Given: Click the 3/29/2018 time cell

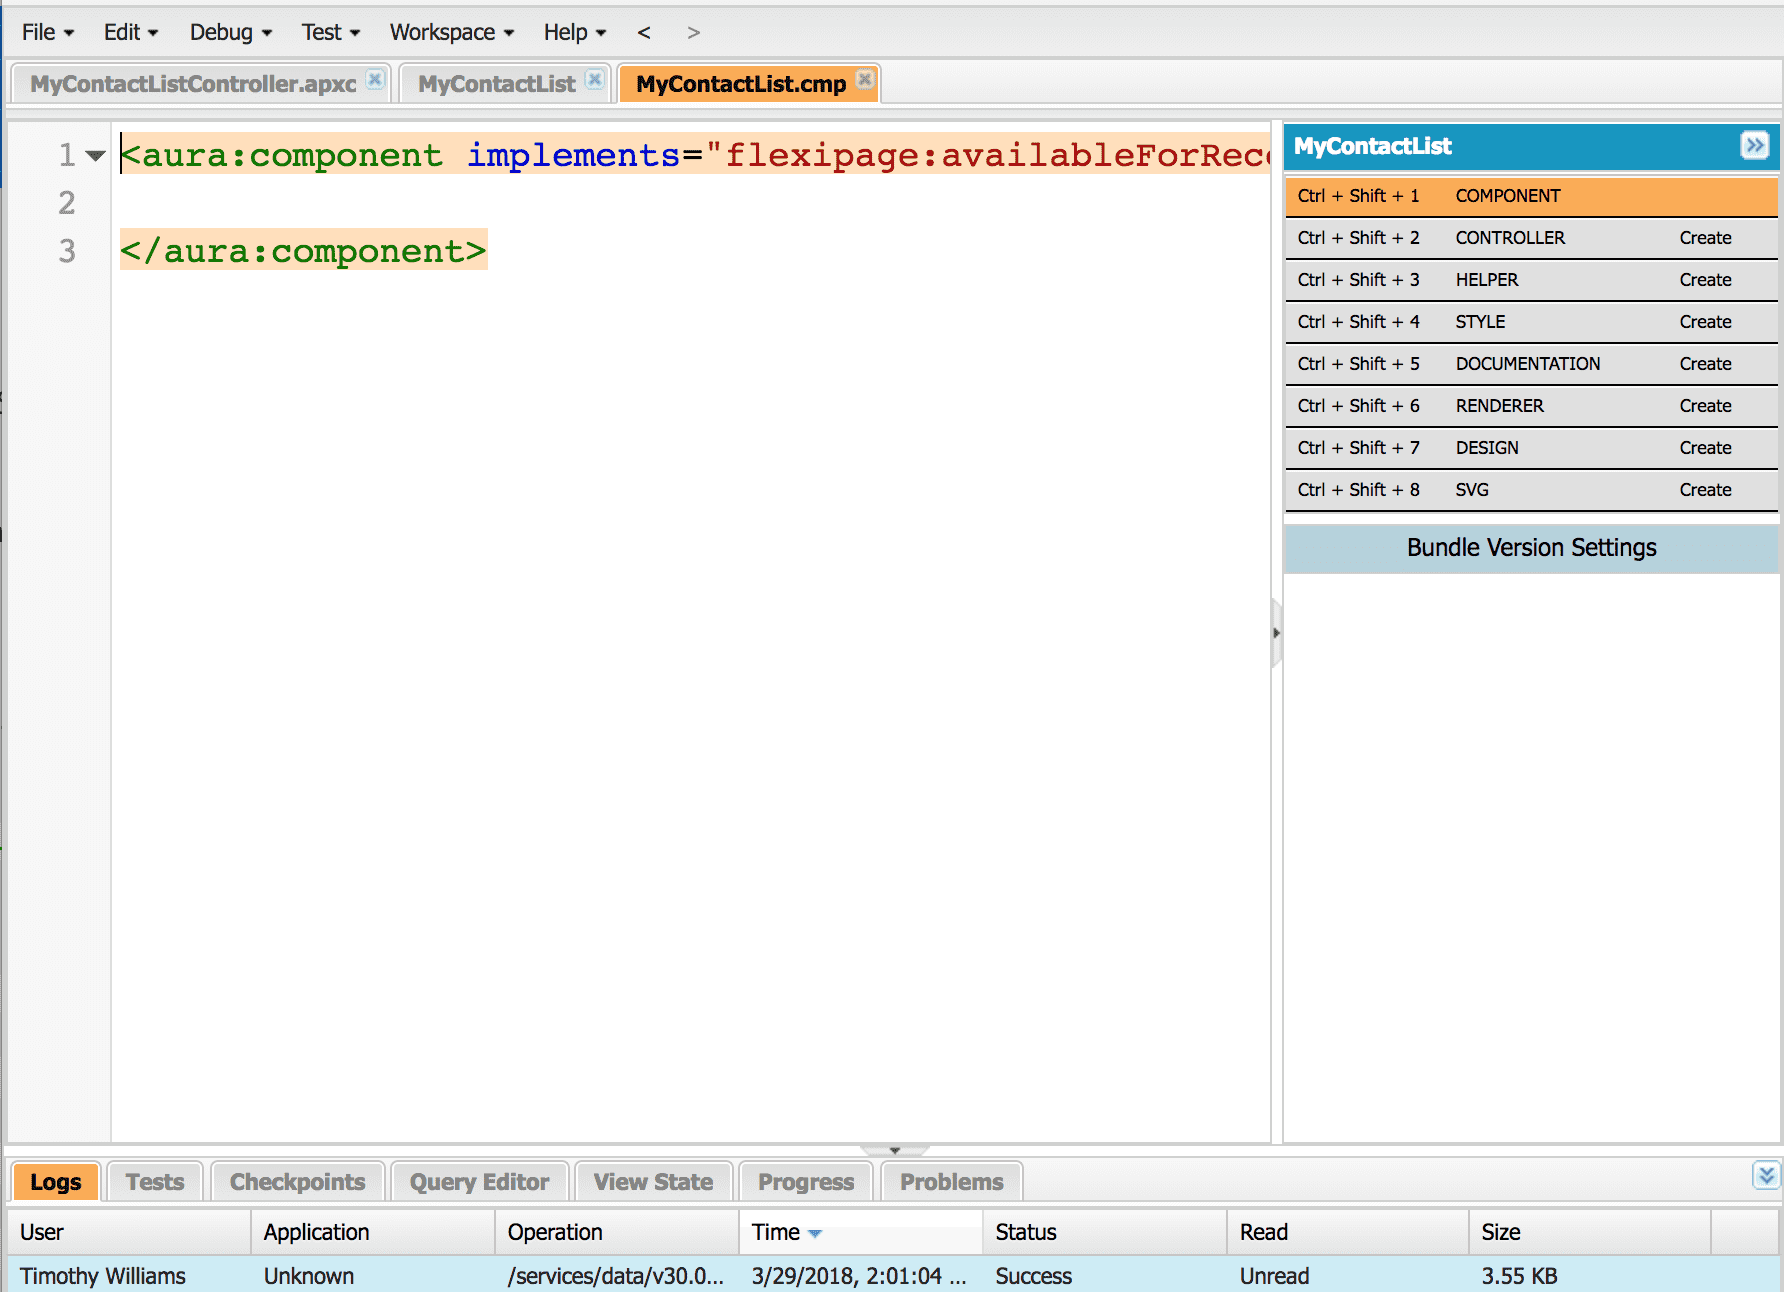Looking at the screenshot, I should [x=859, y=1276].
